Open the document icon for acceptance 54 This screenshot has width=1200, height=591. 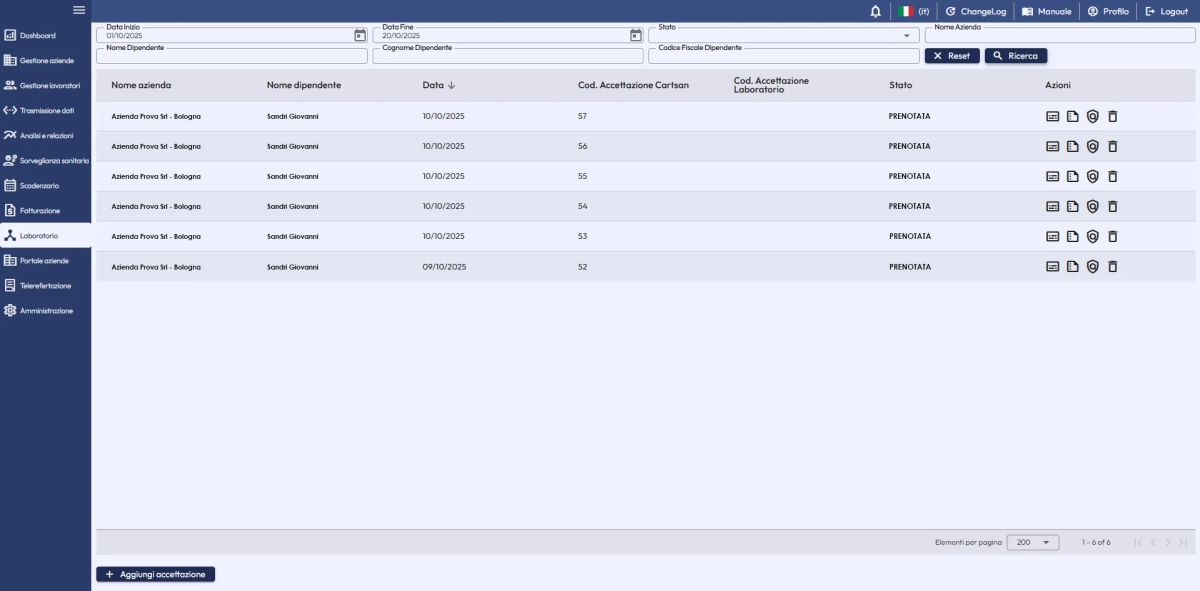coord(1073,207)
